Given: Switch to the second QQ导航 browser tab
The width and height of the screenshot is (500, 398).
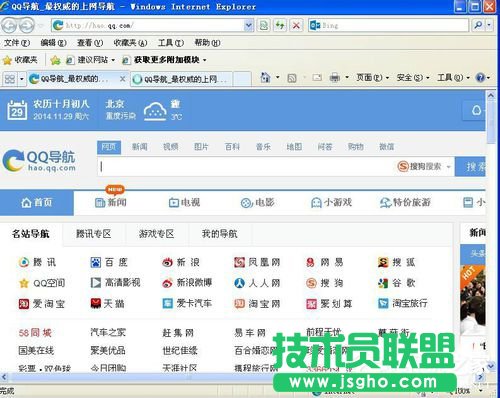Looking at the screenshot, I should pyautogui.click(x=181, y=79).
